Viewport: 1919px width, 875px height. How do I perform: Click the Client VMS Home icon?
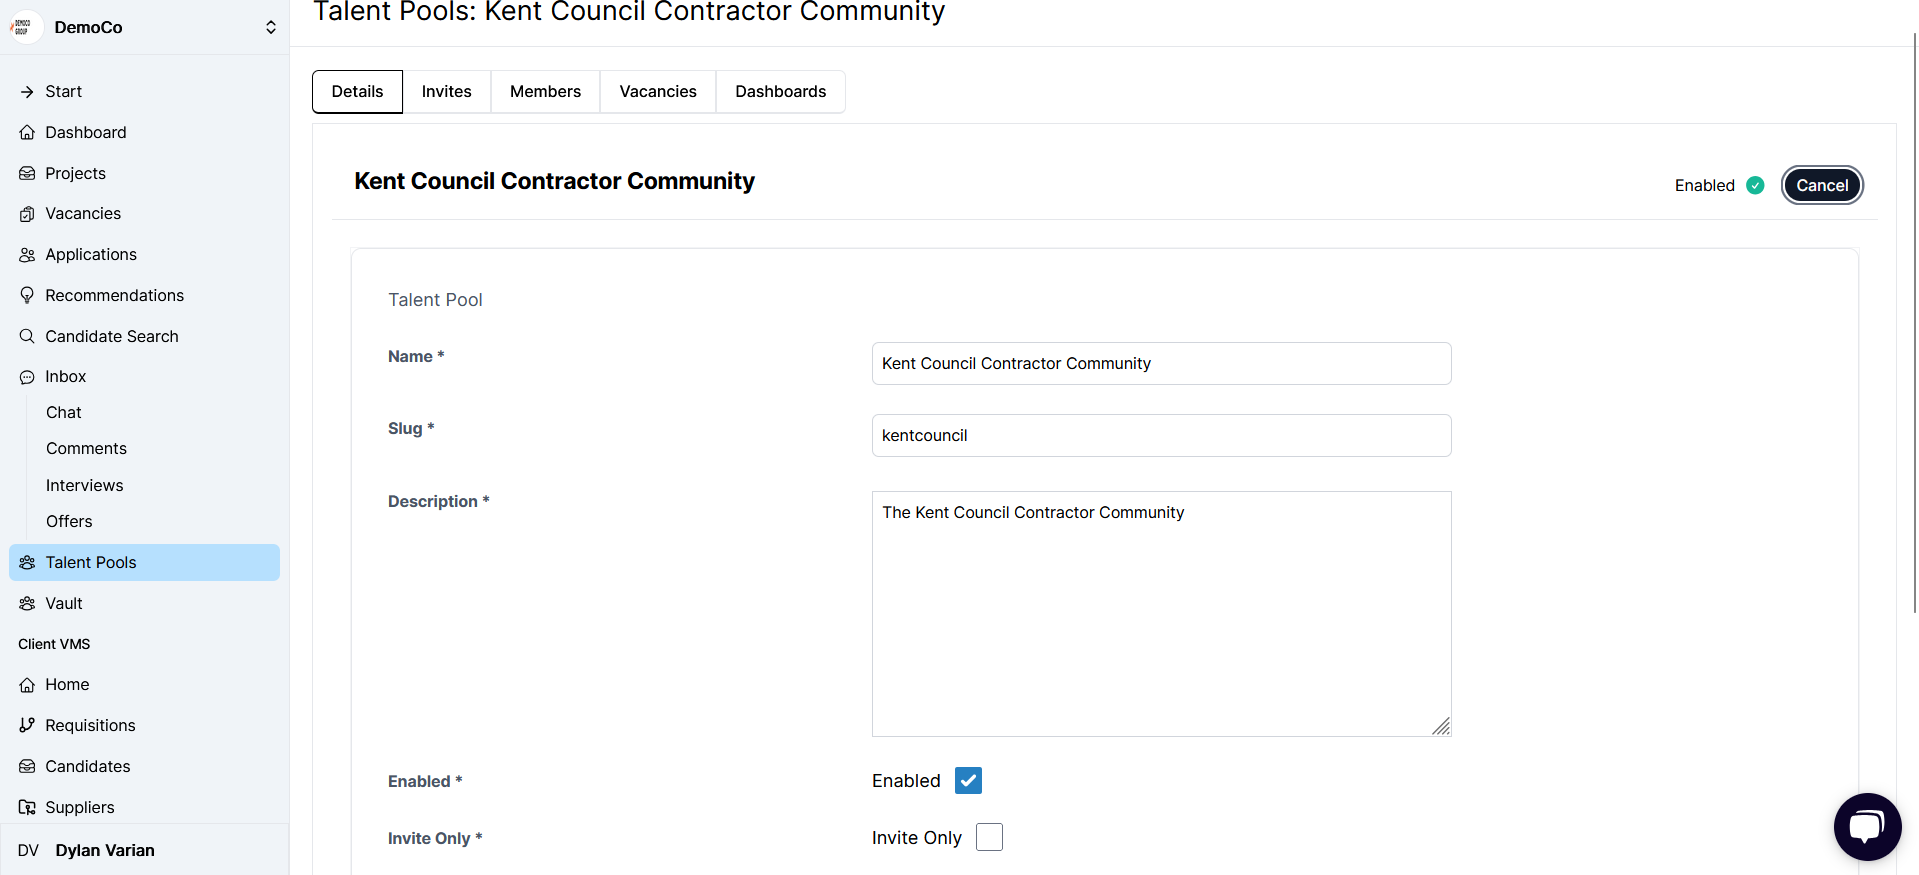click(x=27, y=685)
